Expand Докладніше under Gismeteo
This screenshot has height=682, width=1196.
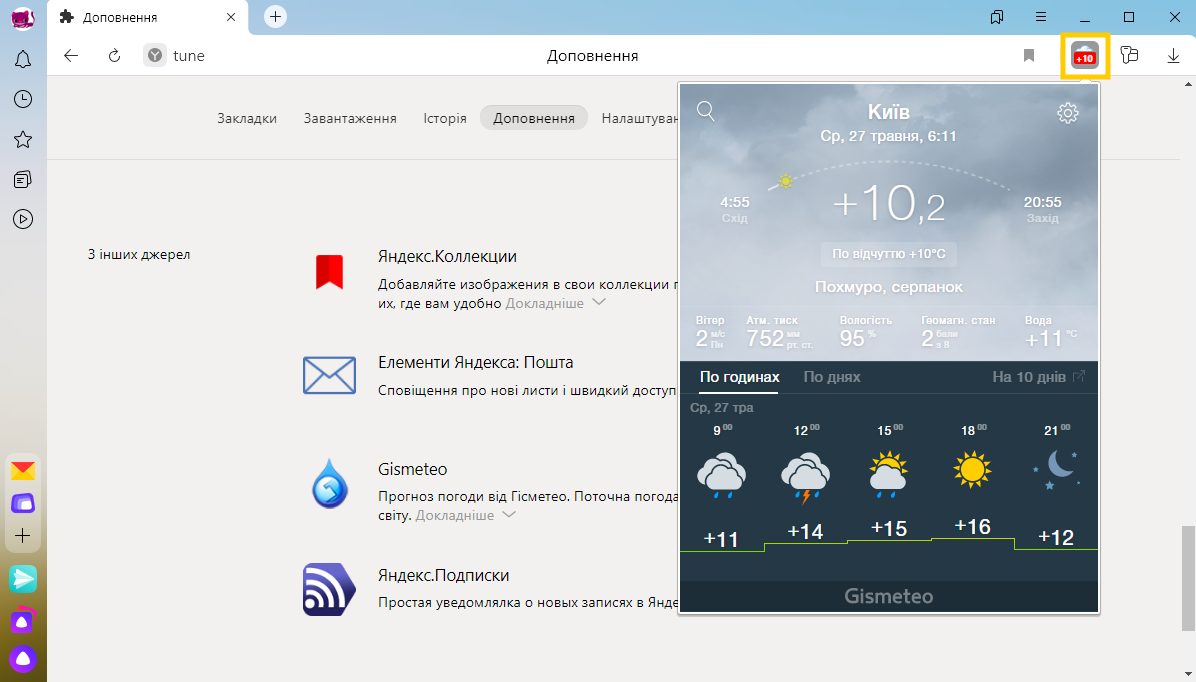click(465, 515)
